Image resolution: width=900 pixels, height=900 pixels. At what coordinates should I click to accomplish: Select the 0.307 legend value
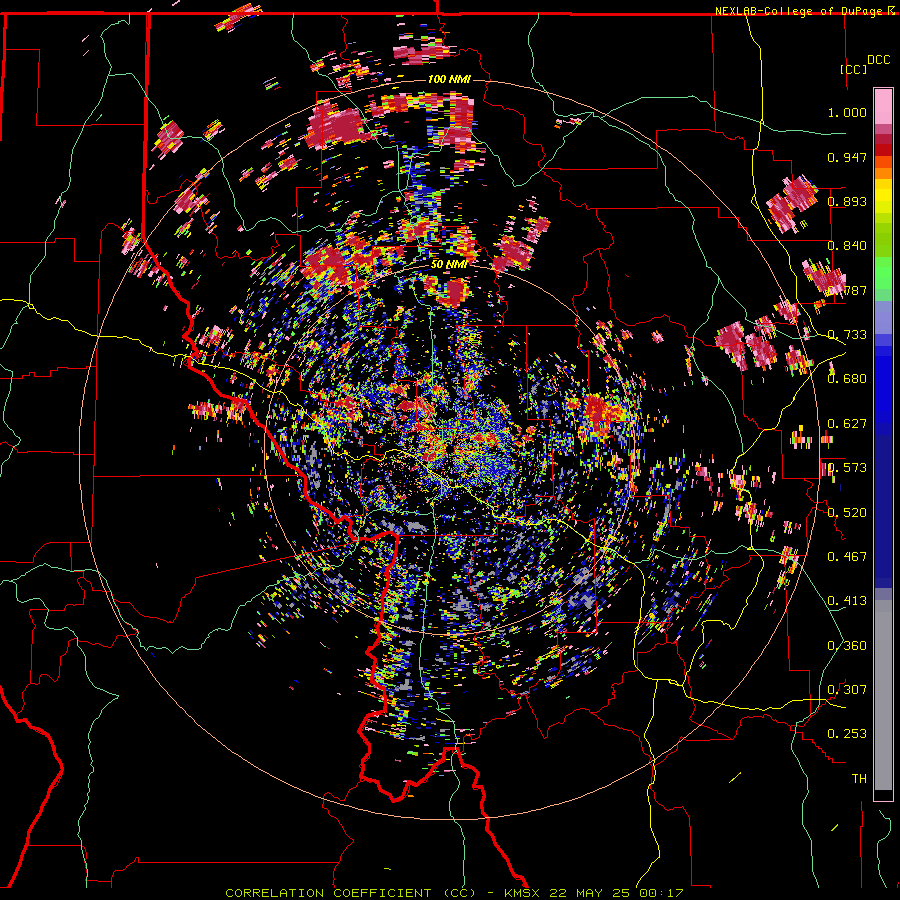click(847, 690)
